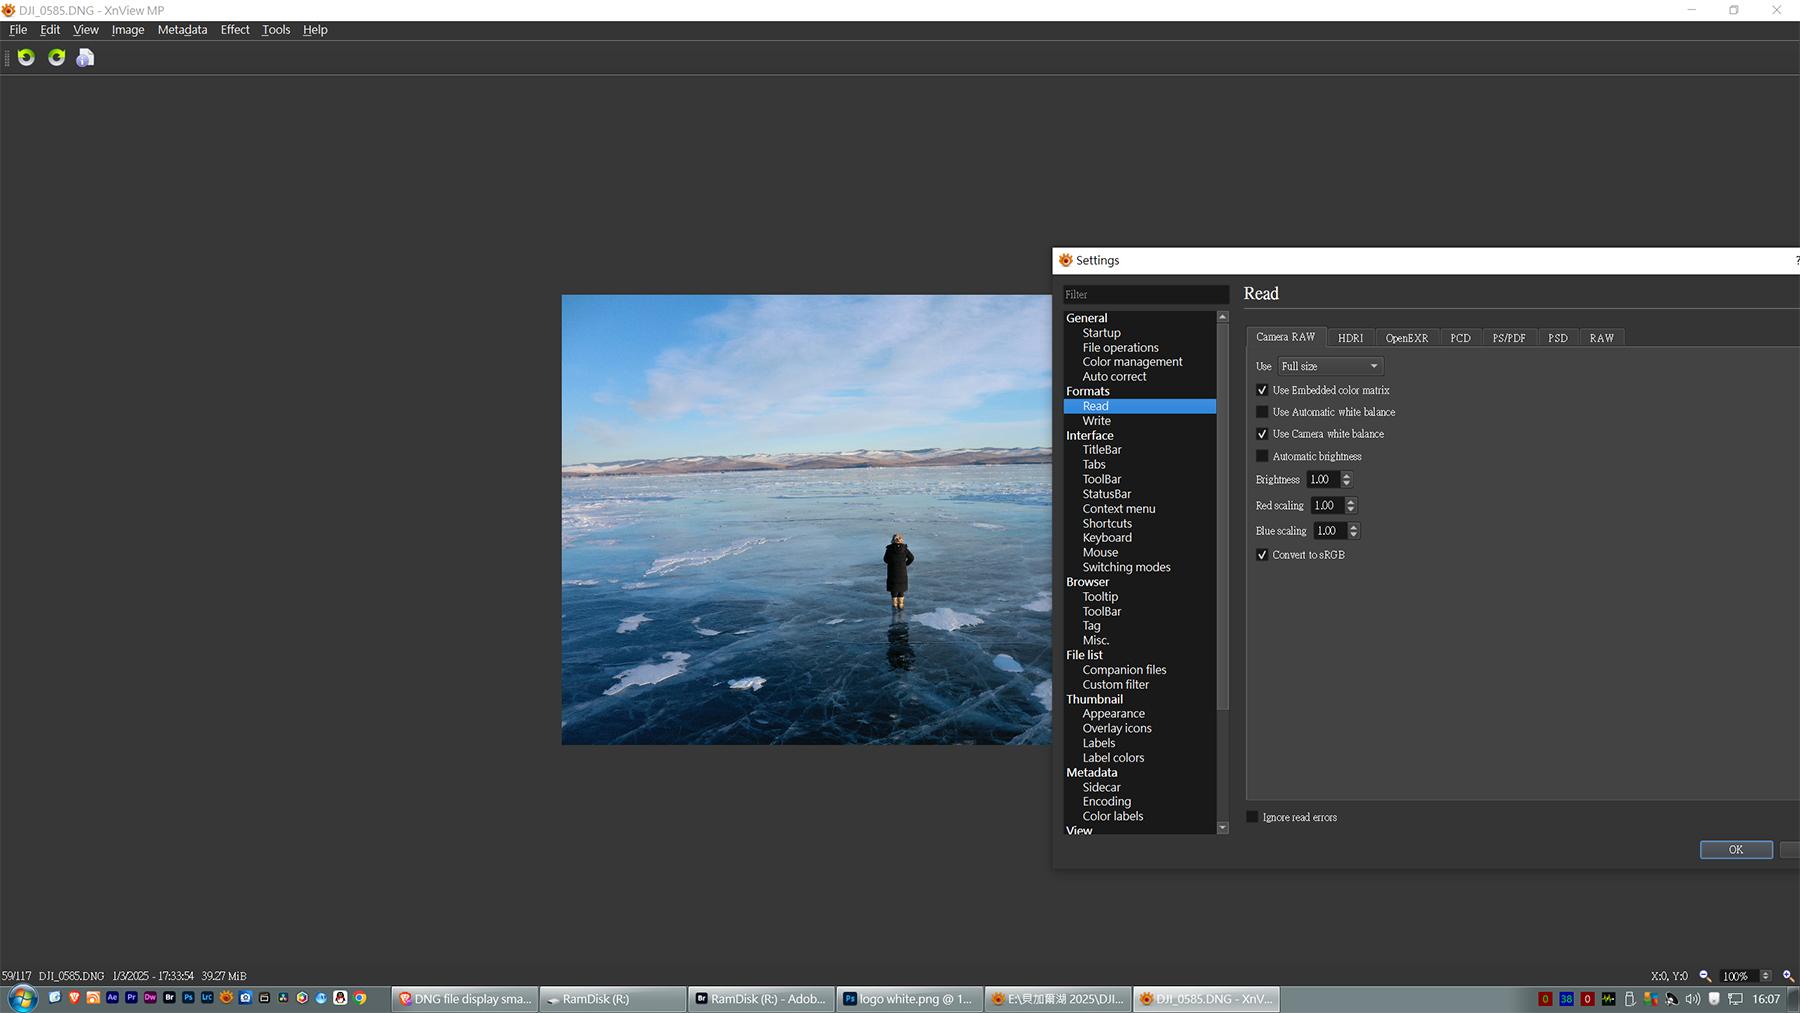Open the Image menu

click(x=128, y=30)
